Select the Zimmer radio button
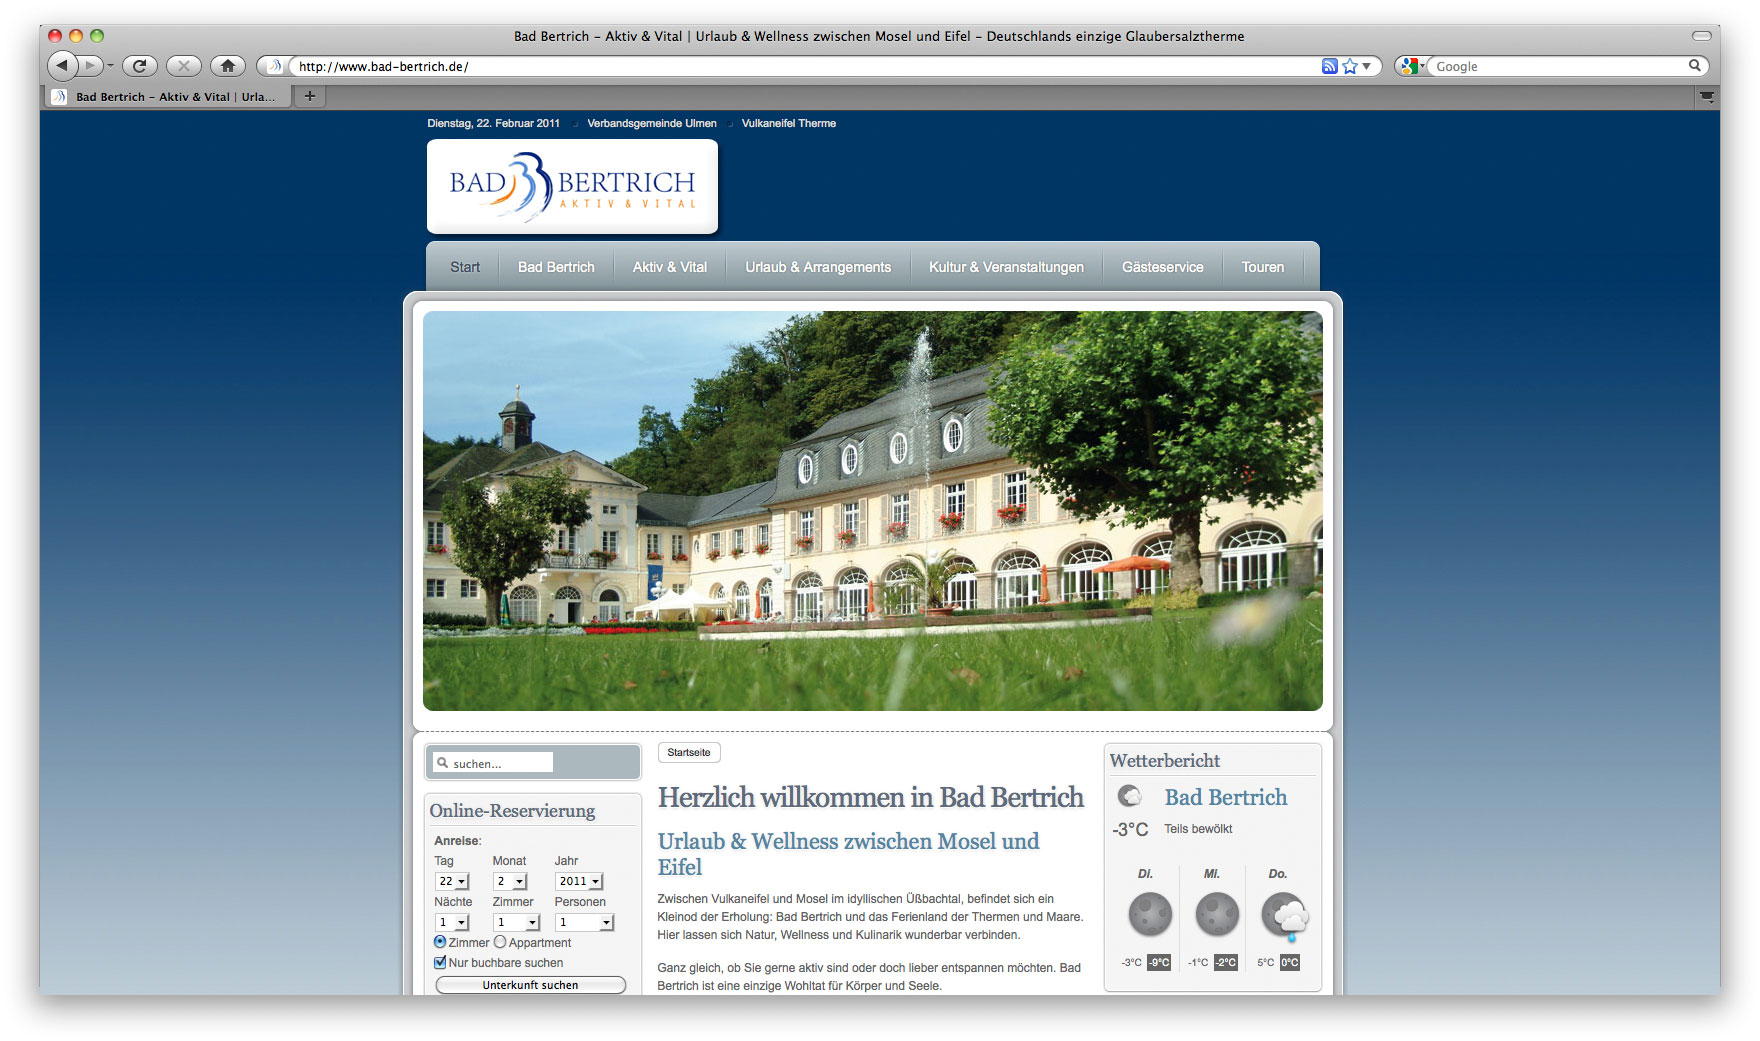The height and width of the screenshot is (1041, 1760). pos(440,942)
